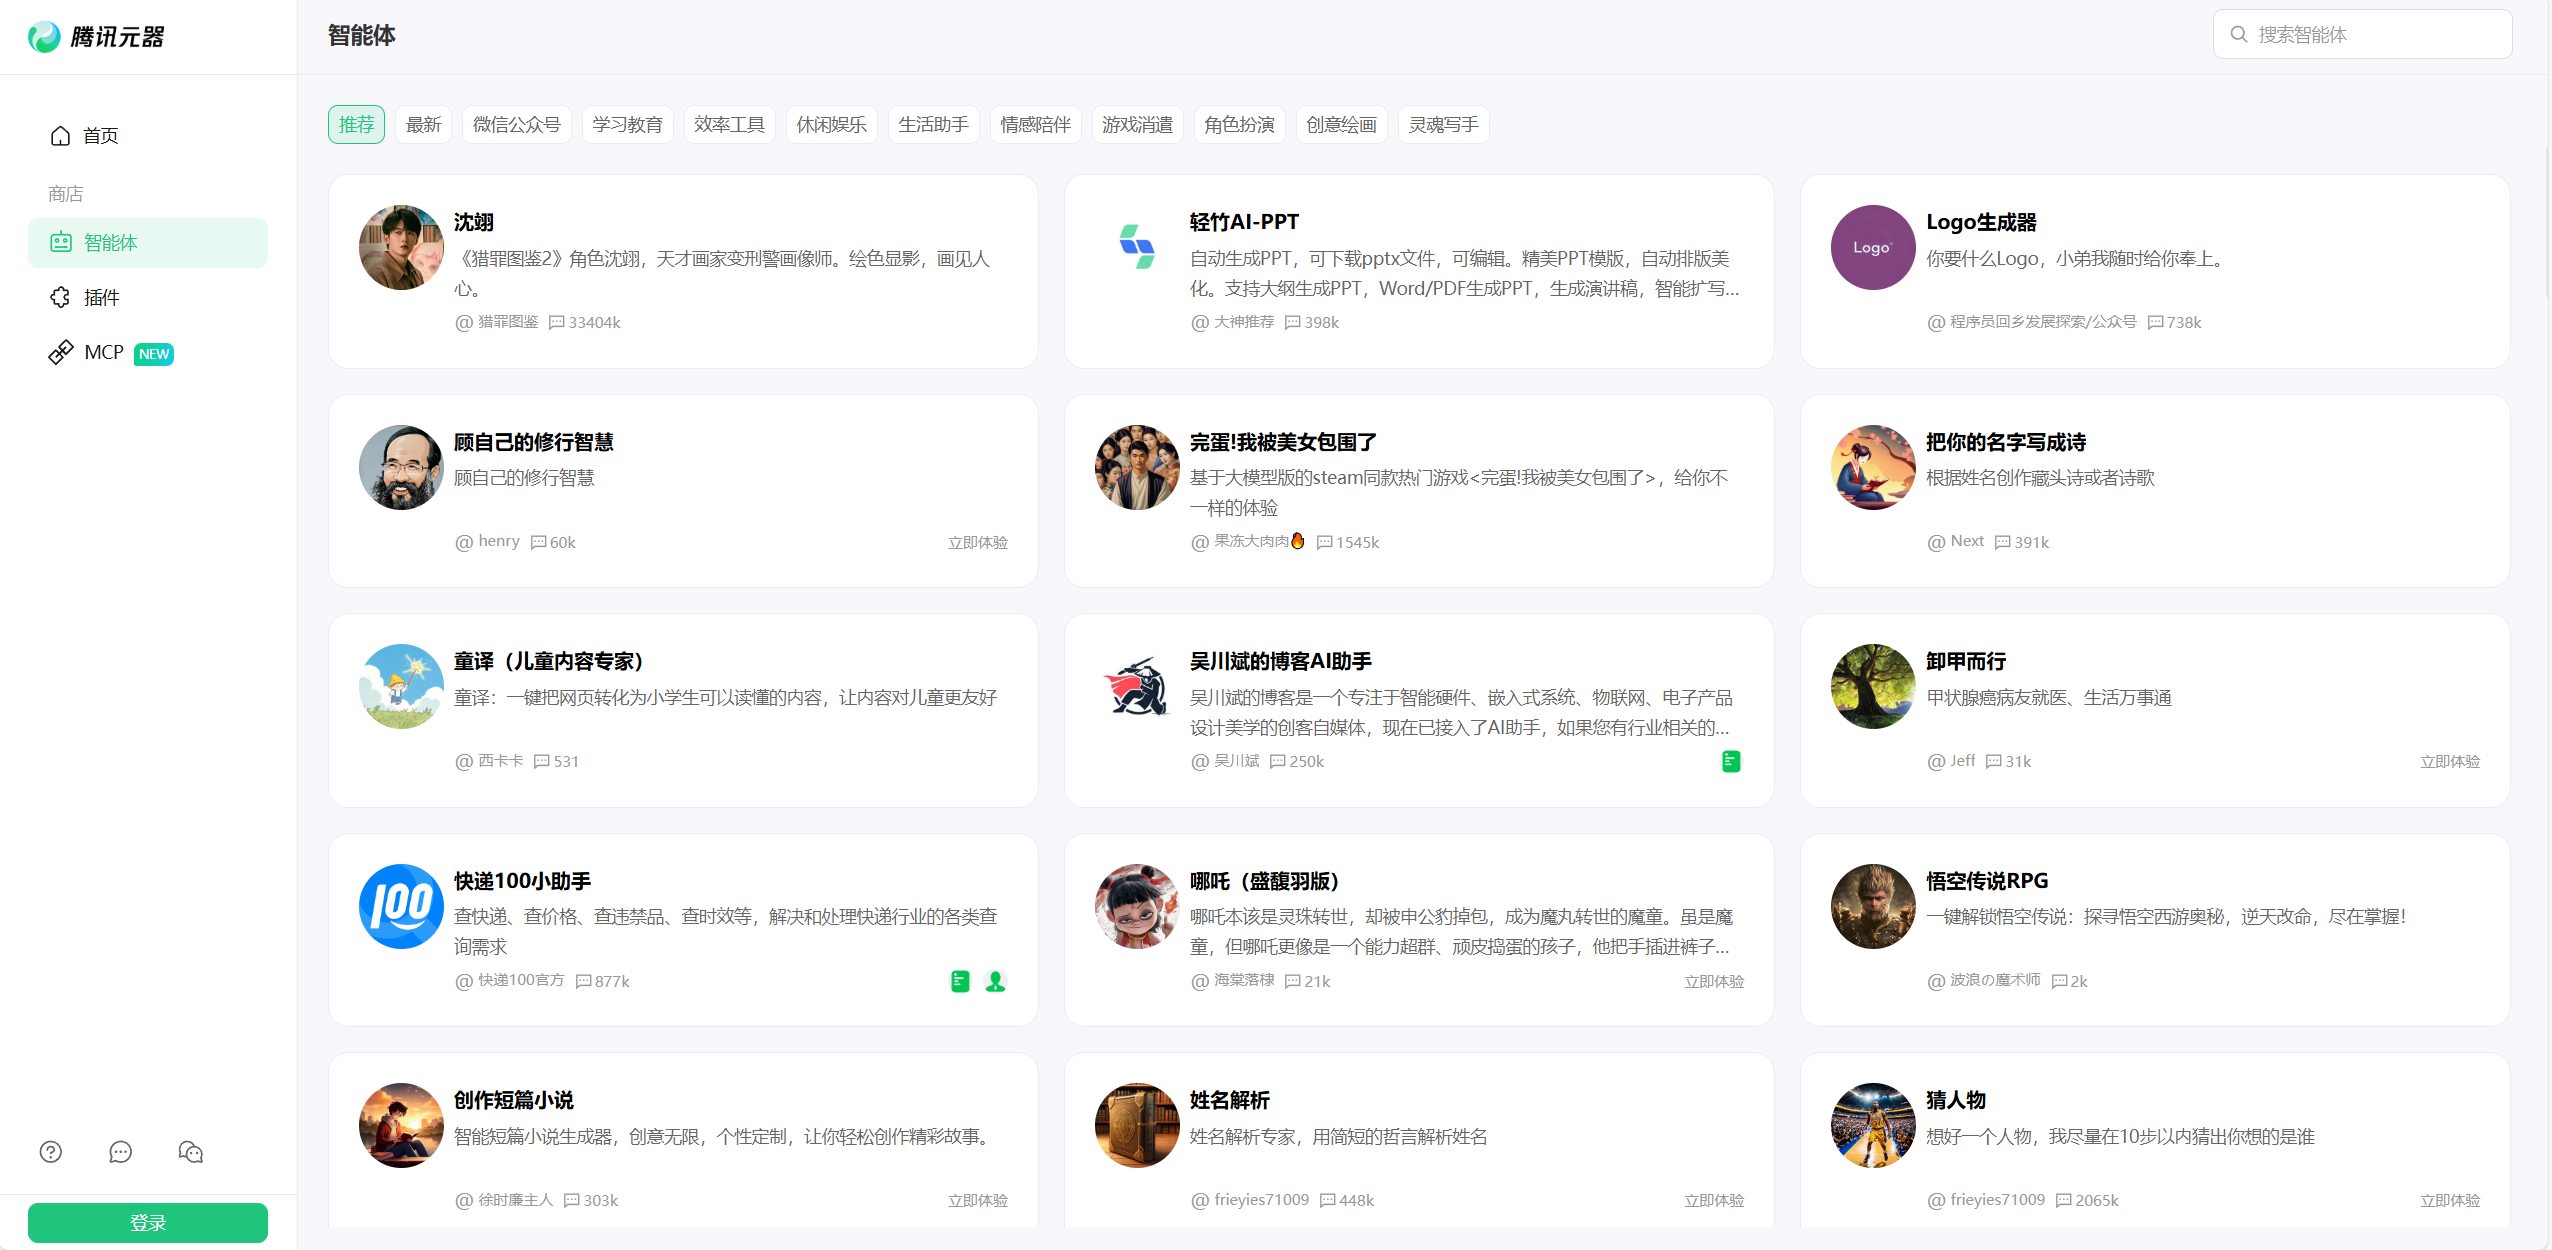2552x1250 pixels.
Task: Click 立即体验 on 猜人物 card
Action: pos(2450,1200)
